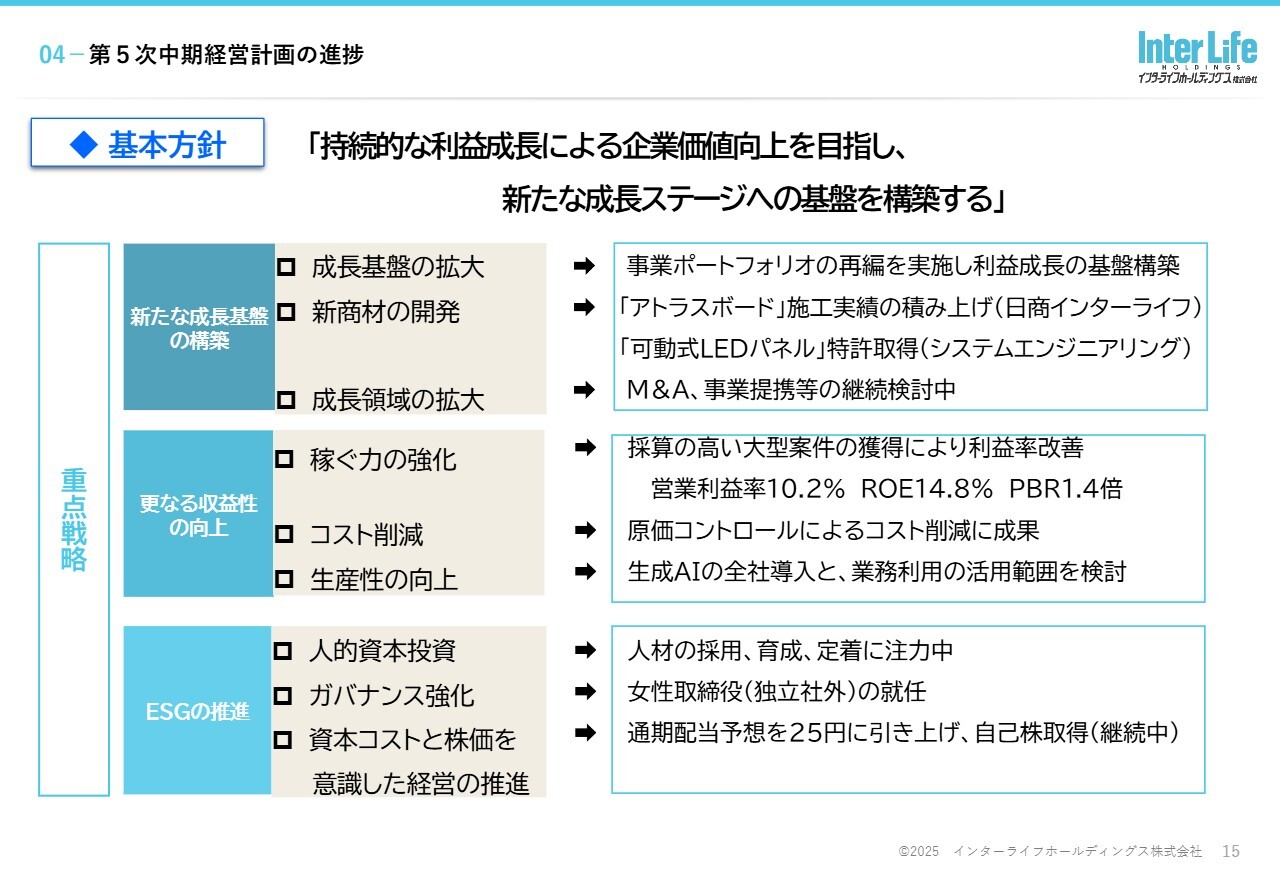
Task: Click the page number 15
Action: tap(1231, 851)
